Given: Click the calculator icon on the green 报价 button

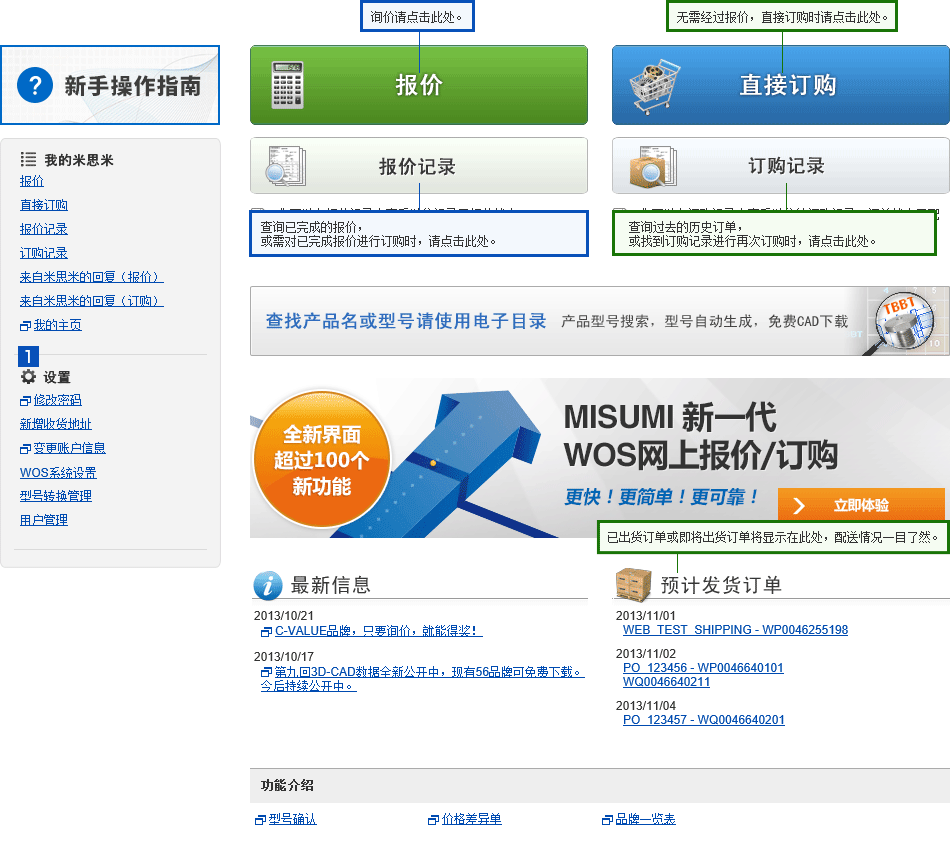Looking at the screenshot, I should click(287, 85).
